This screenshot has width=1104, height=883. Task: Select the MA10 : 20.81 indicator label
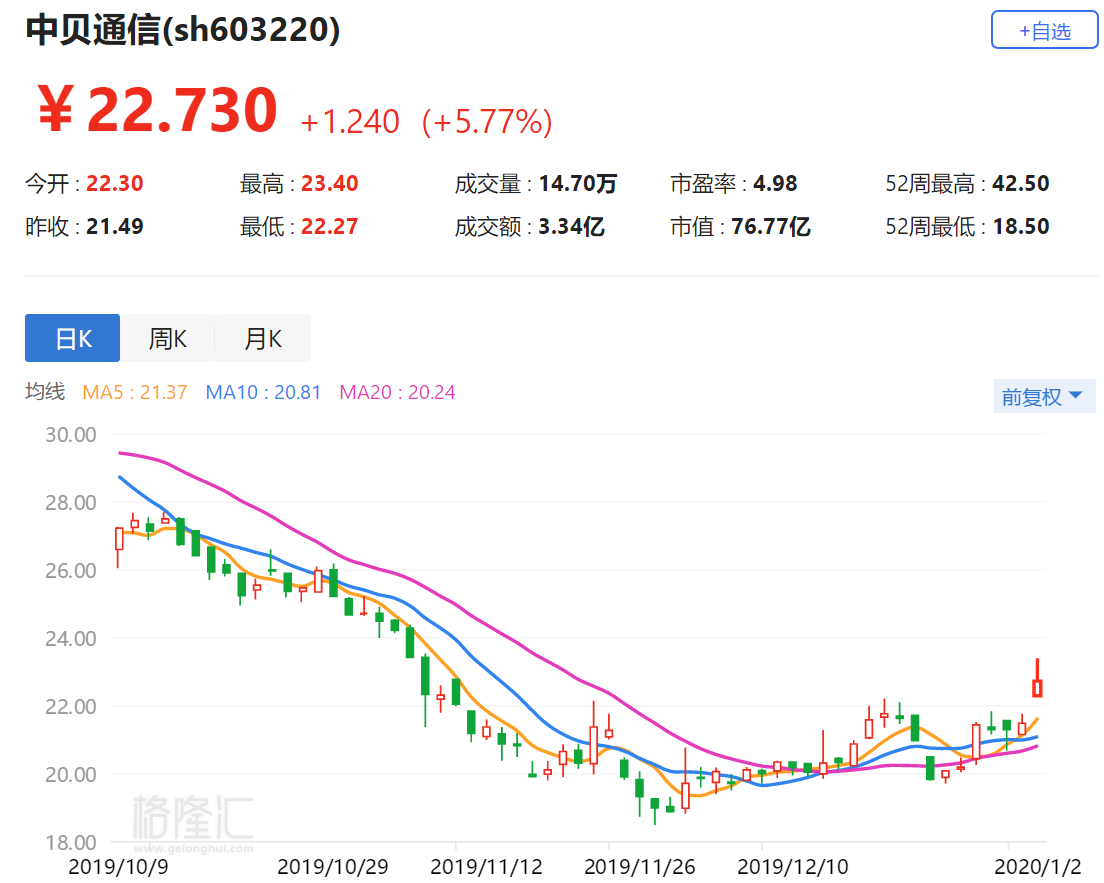(263, 392)
